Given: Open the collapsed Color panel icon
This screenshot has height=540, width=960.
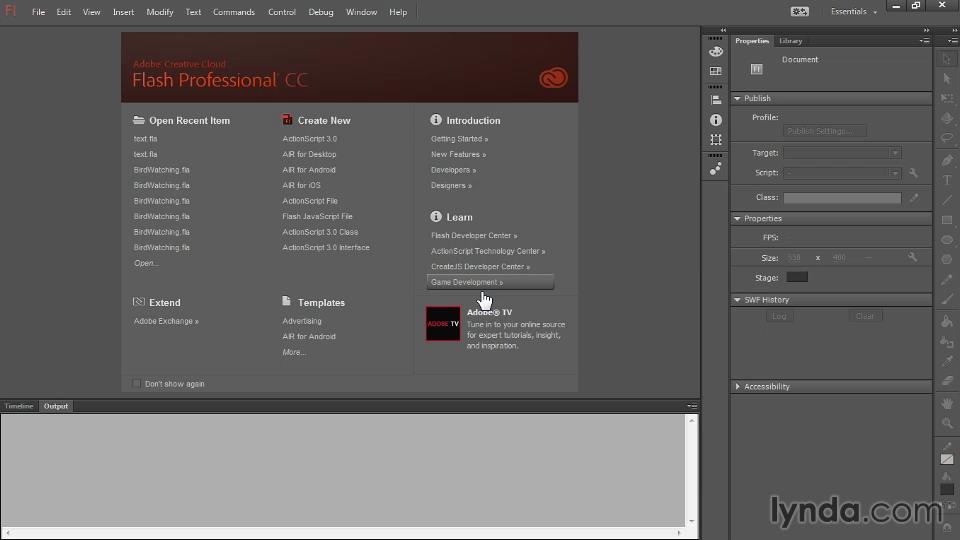Looking at the screenshot, I should click(x=715, y=52).
